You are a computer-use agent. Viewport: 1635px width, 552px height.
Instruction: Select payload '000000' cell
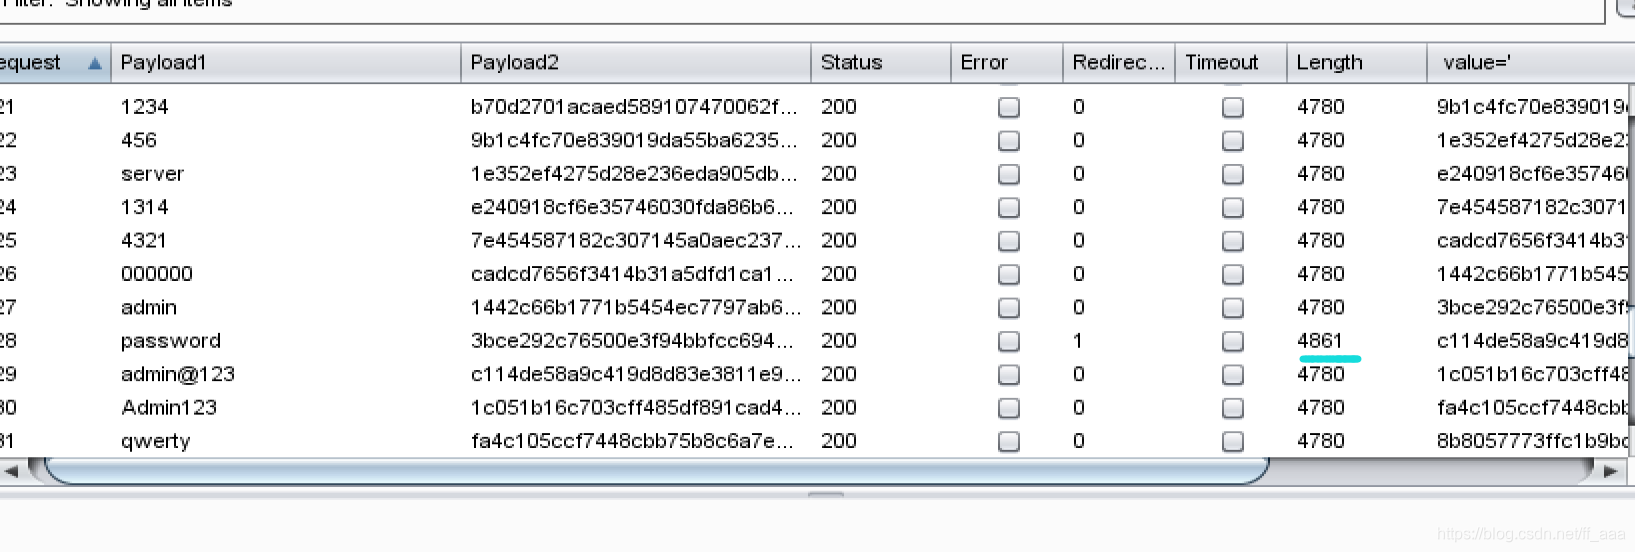157,274
